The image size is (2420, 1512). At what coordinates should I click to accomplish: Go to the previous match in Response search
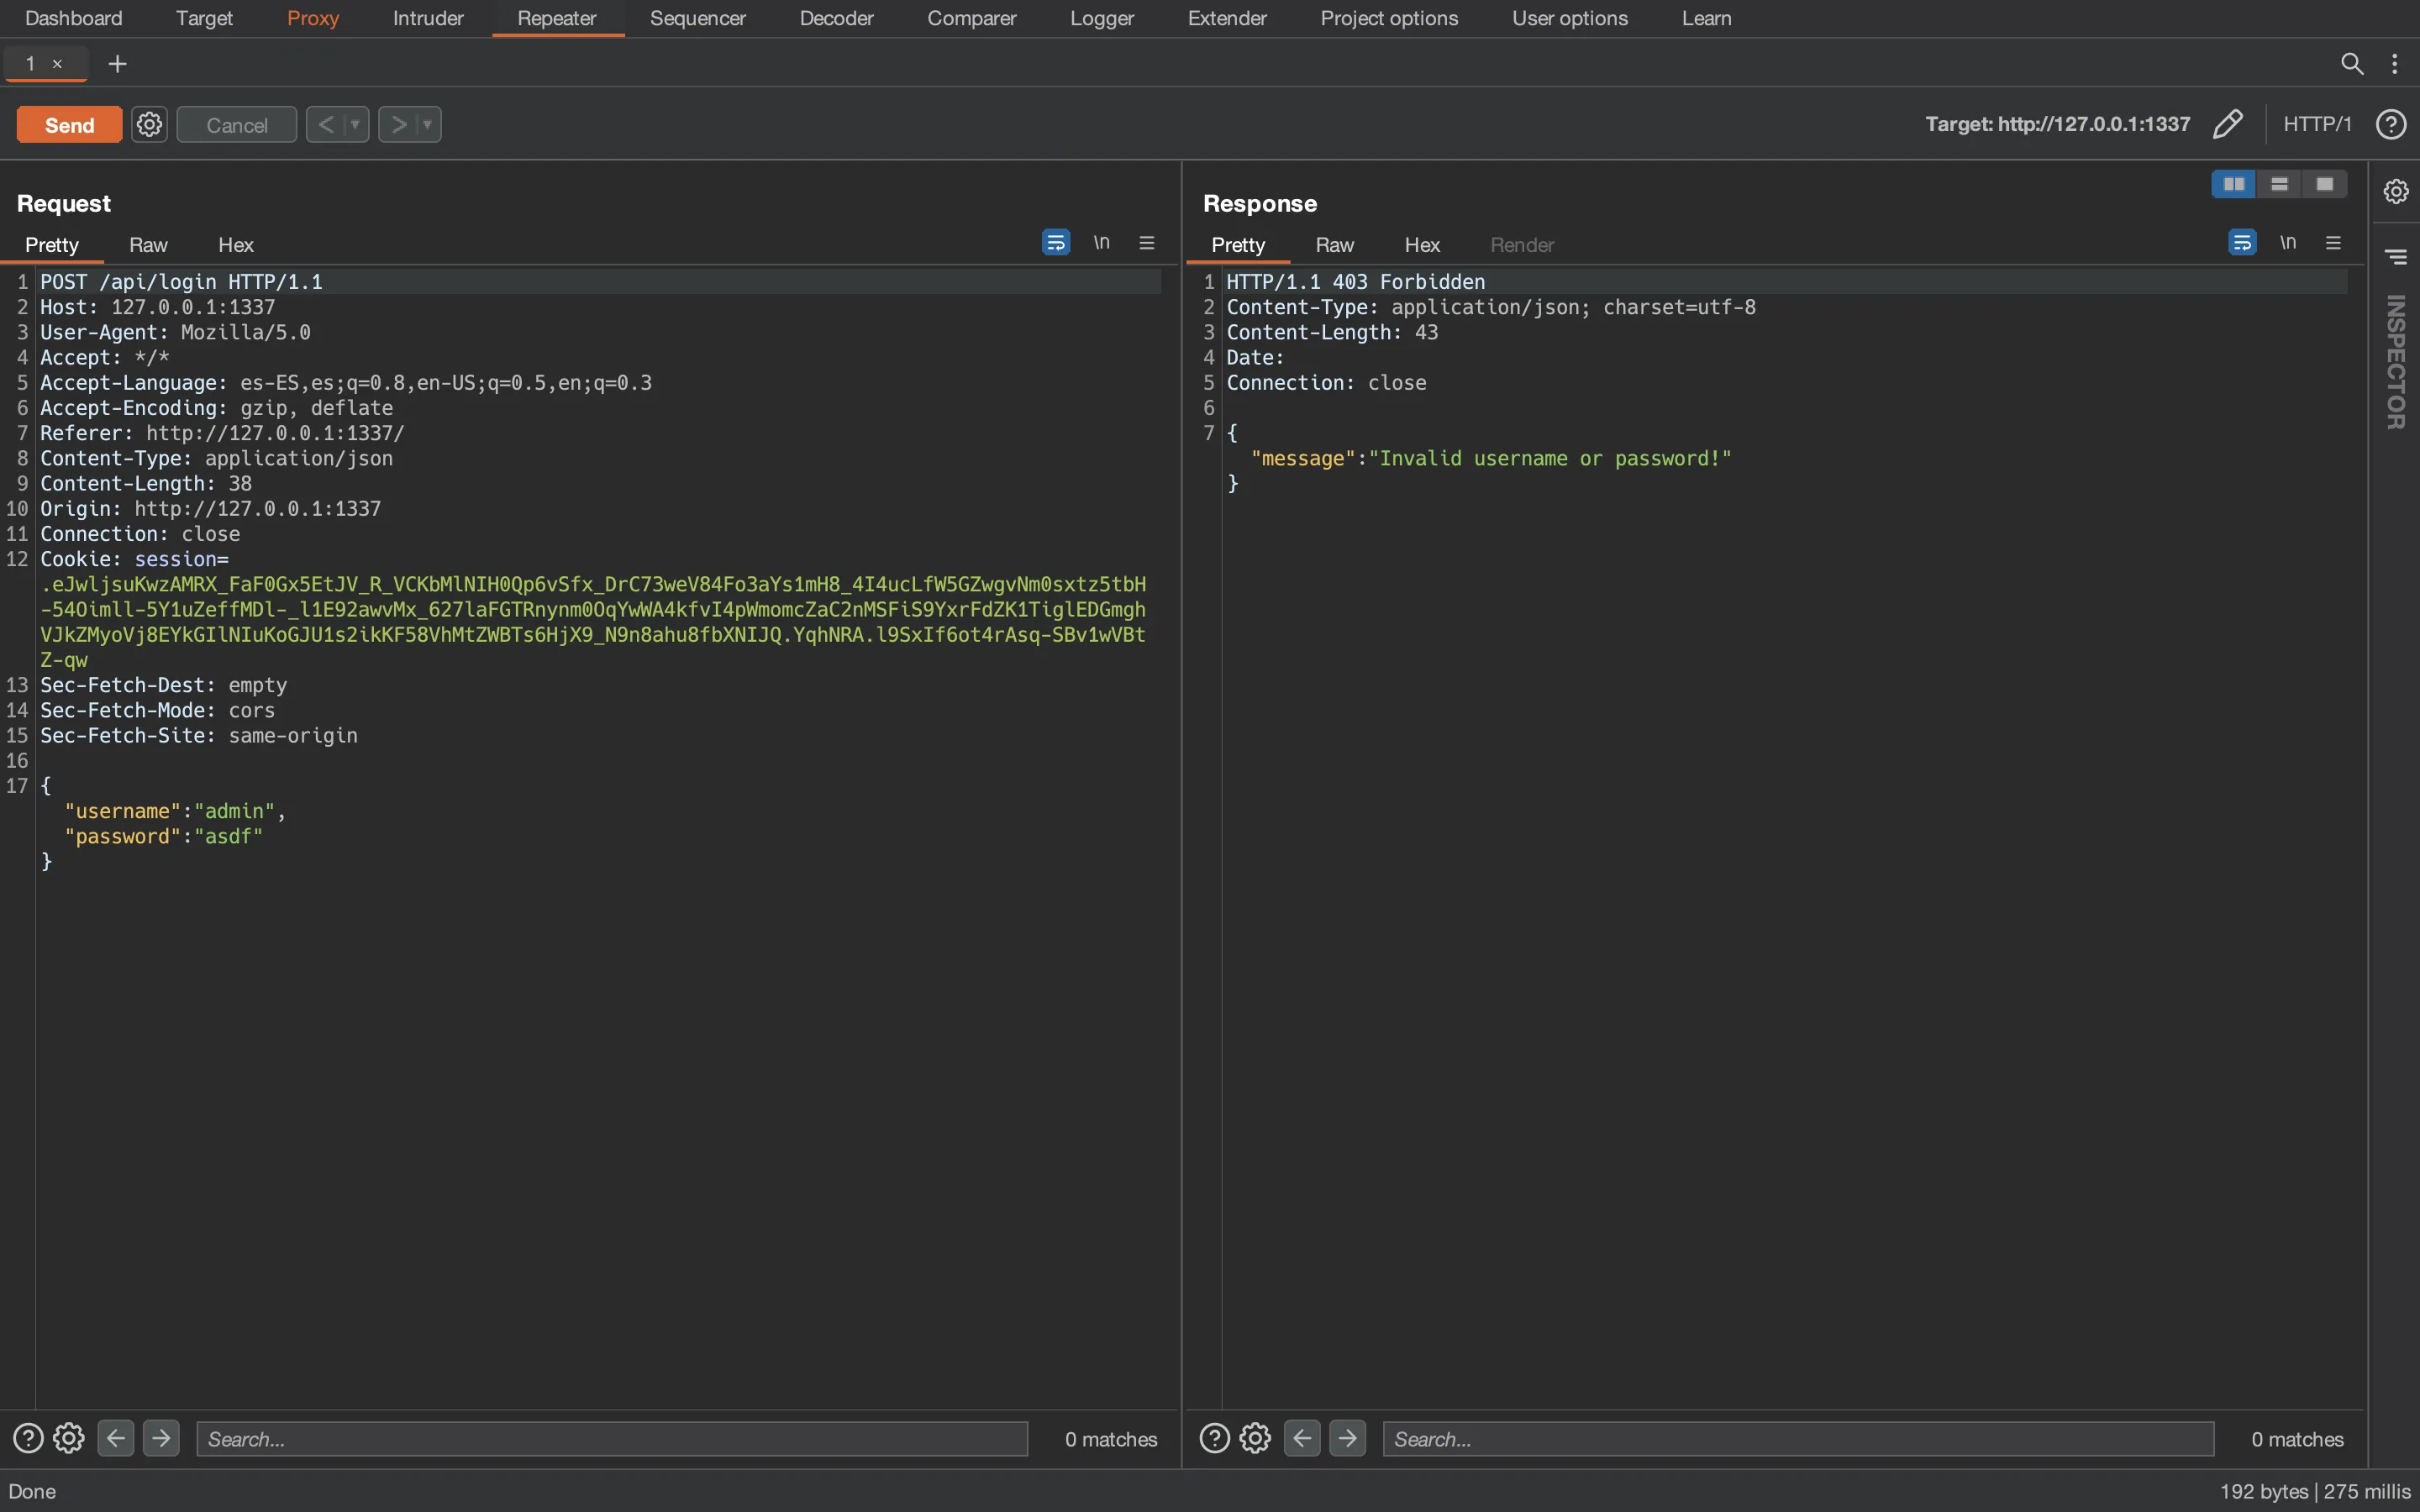(x=1302, y=1438)
